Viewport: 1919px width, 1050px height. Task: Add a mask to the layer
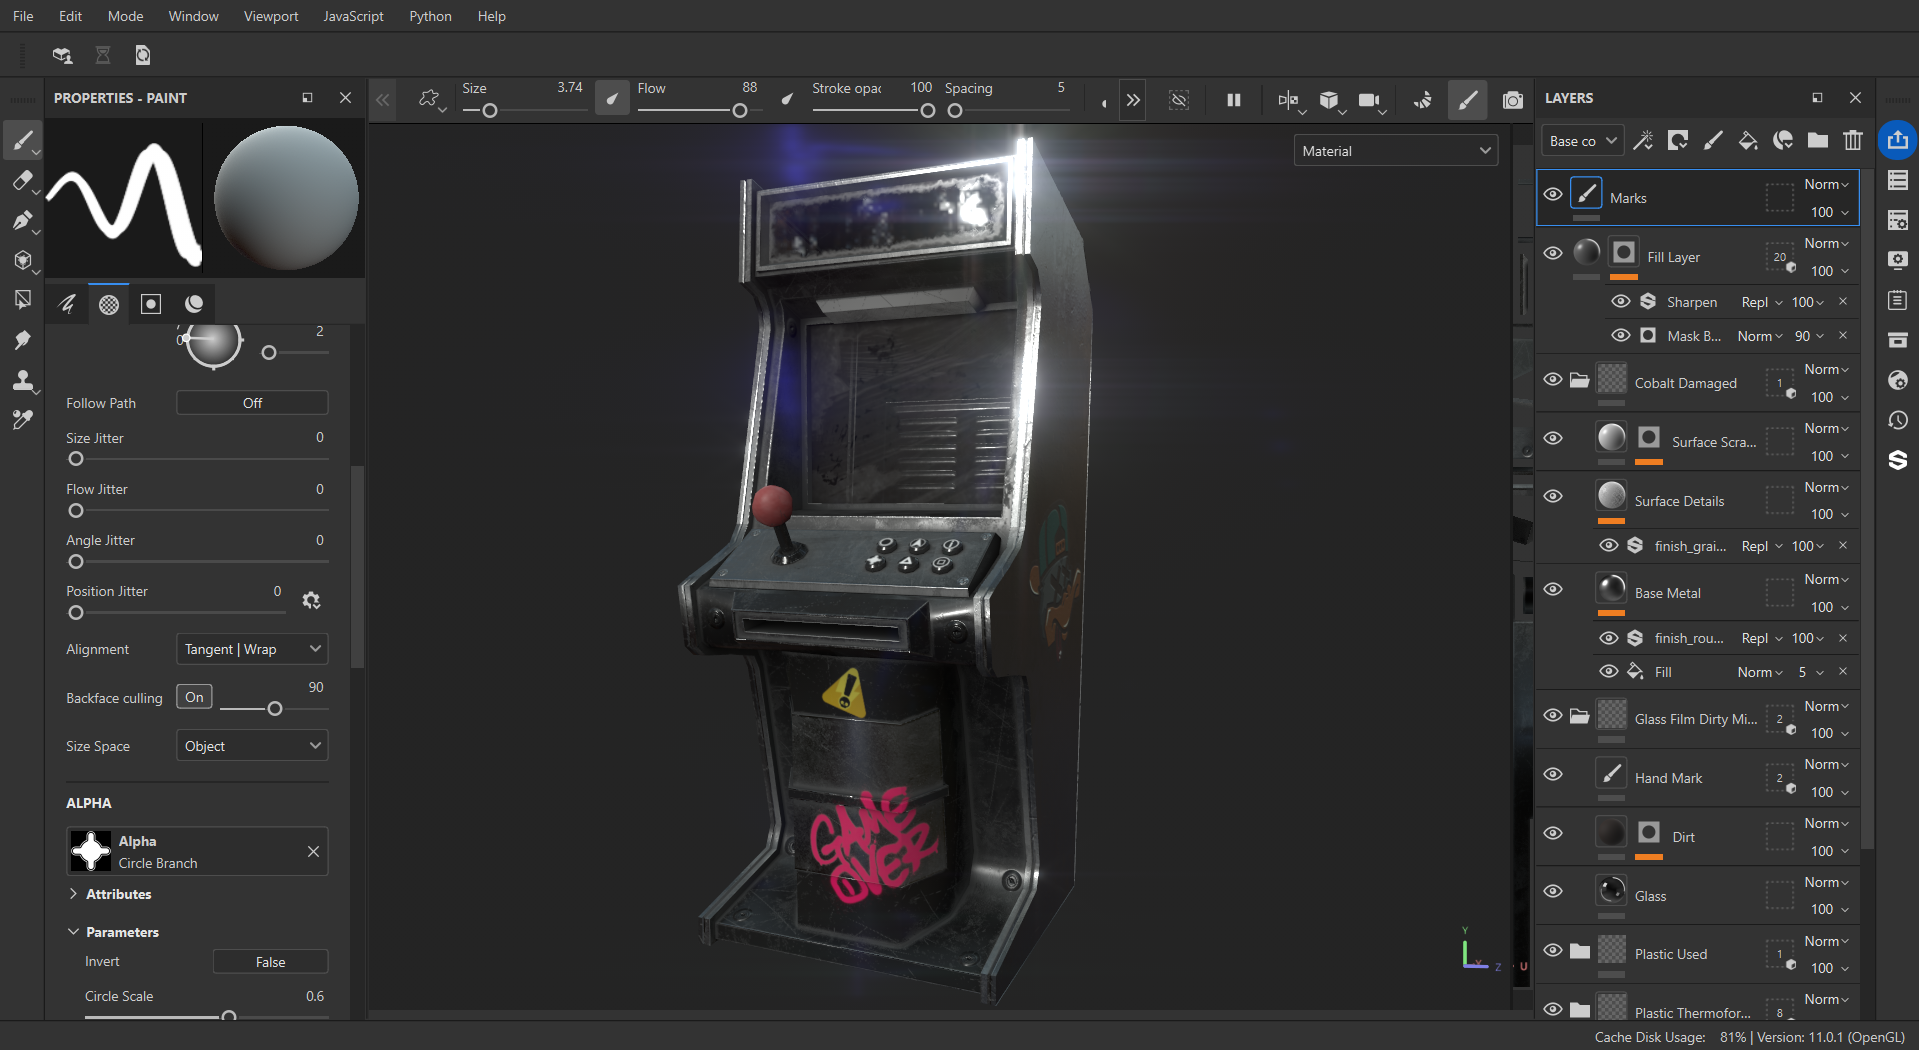coord(1678,141)
